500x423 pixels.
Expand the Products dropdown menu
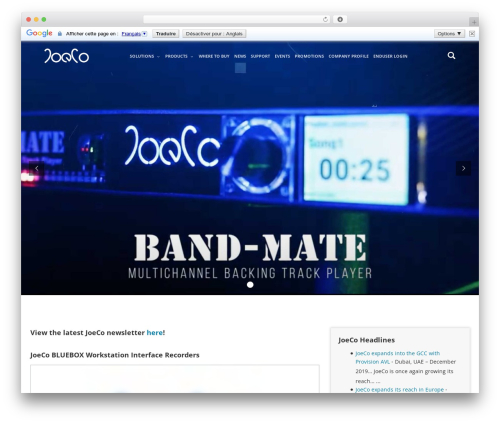179,56
